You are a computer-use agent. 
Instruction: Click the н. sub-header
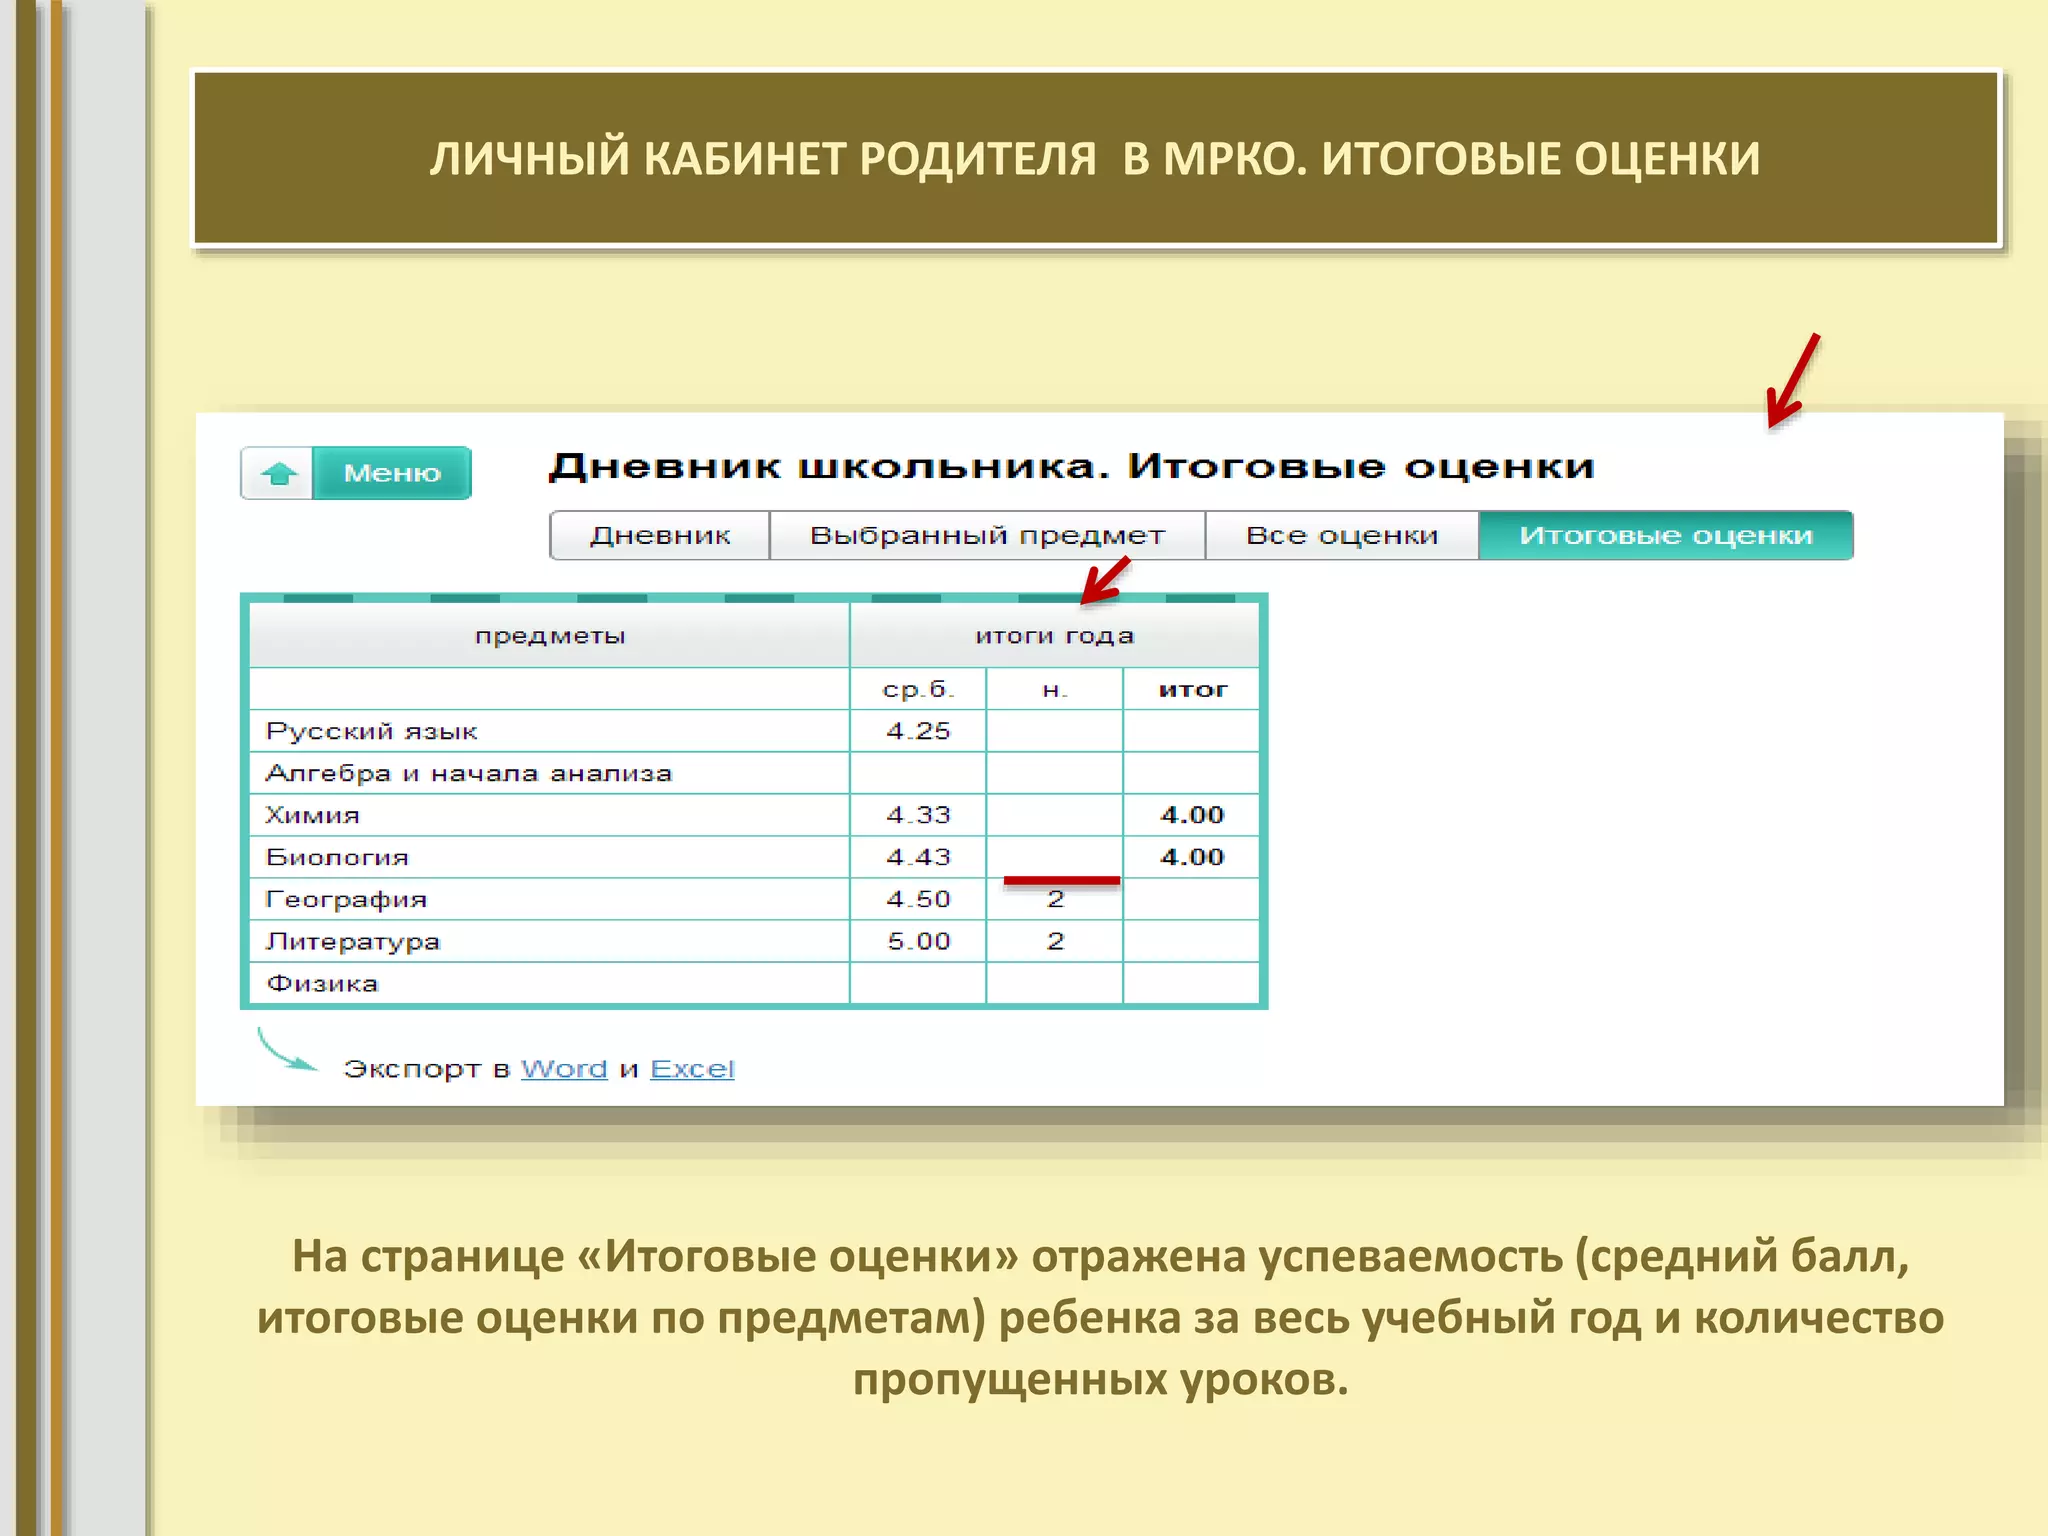(x=1055, y=689)
